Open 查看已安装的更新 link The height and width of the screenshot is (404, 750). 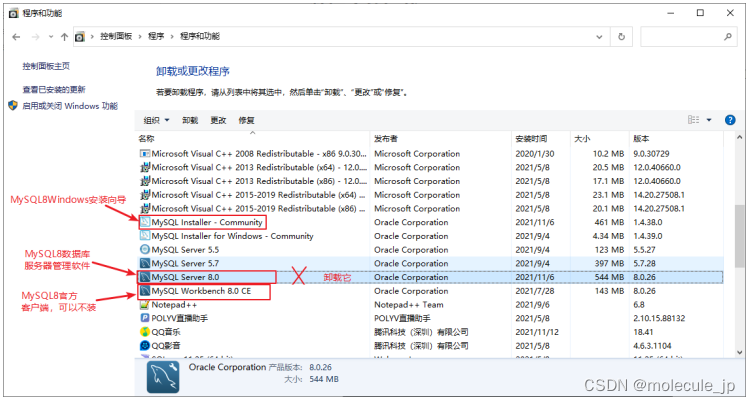click(54, 89)
